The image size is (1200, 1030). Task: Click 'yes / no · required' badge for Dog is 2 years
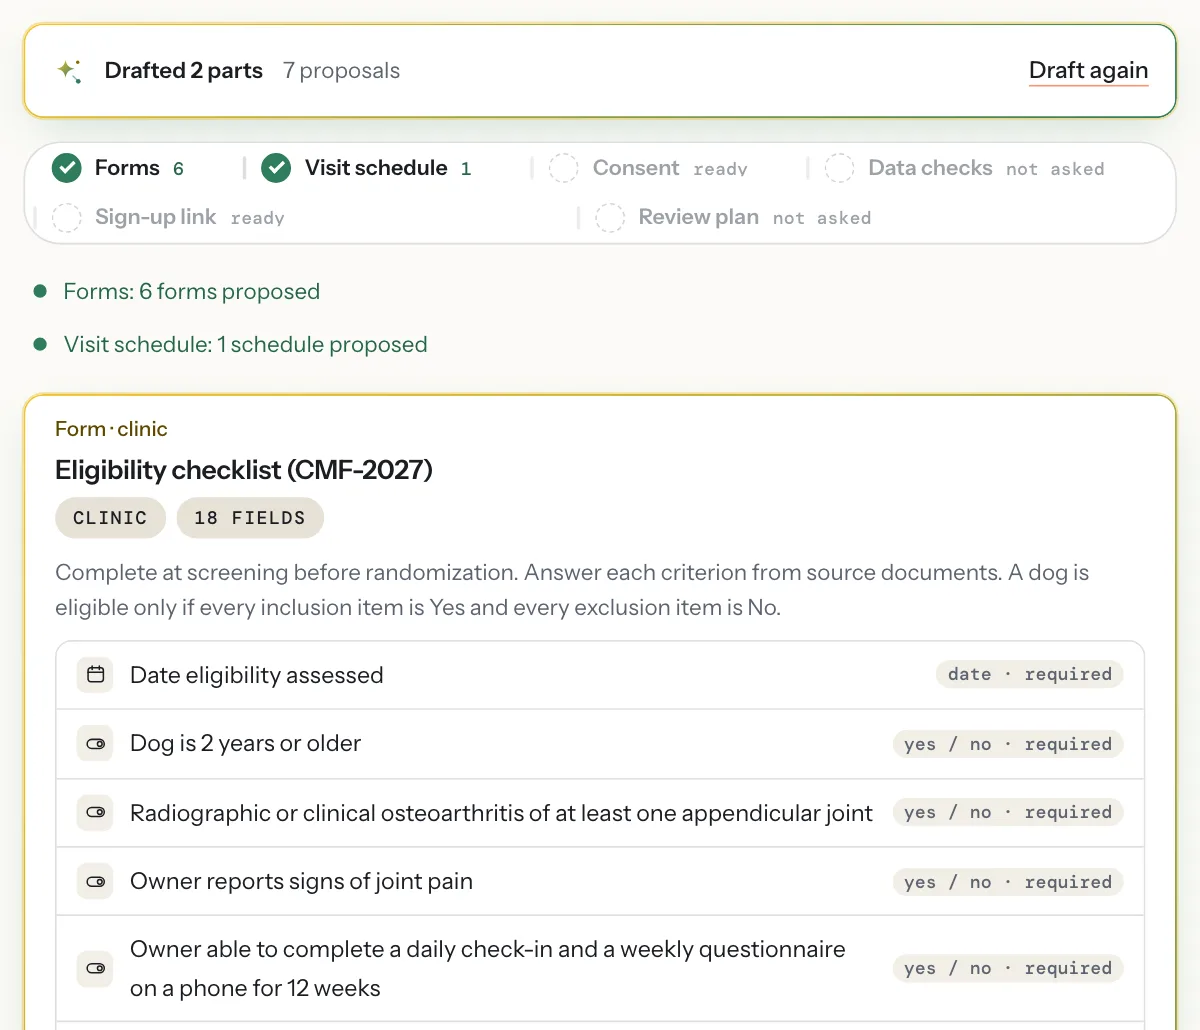pos(1008,744)
